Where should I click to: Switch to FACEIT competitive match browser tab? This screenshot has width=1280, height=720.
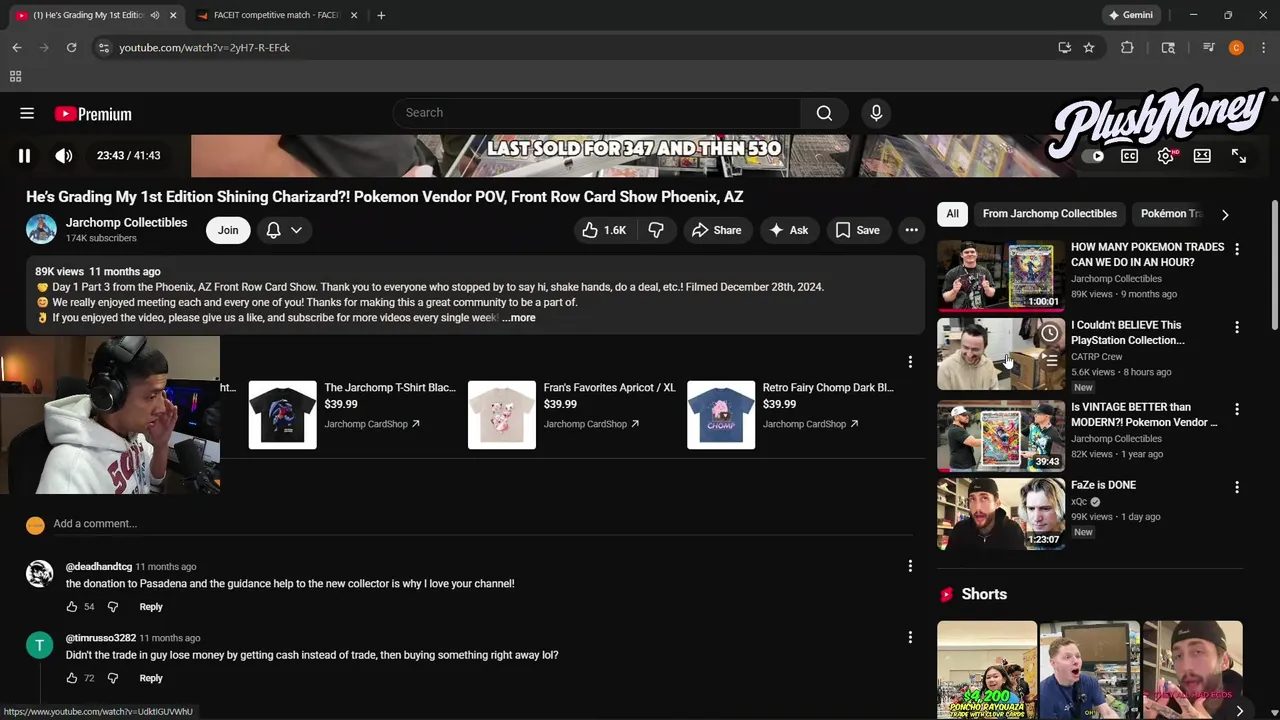[274, 15]
